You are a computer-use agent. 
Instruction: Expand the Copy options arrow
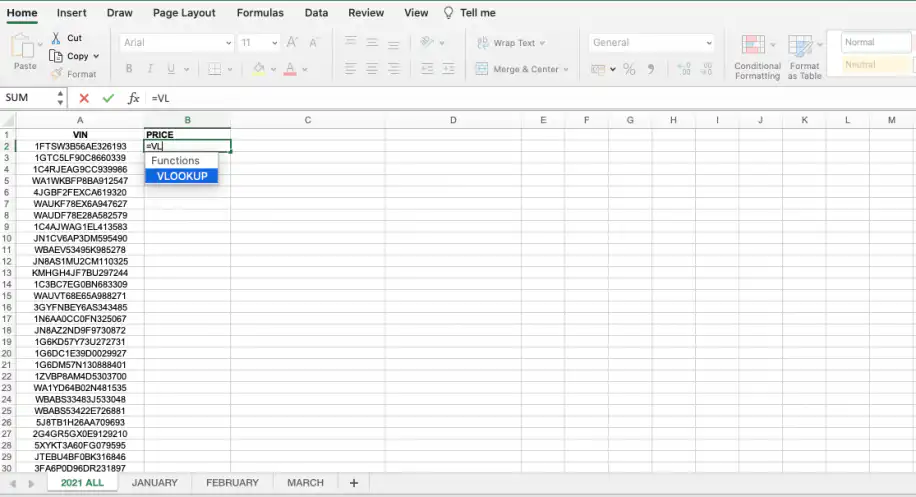pyautogui.click(x=96, y=56)
